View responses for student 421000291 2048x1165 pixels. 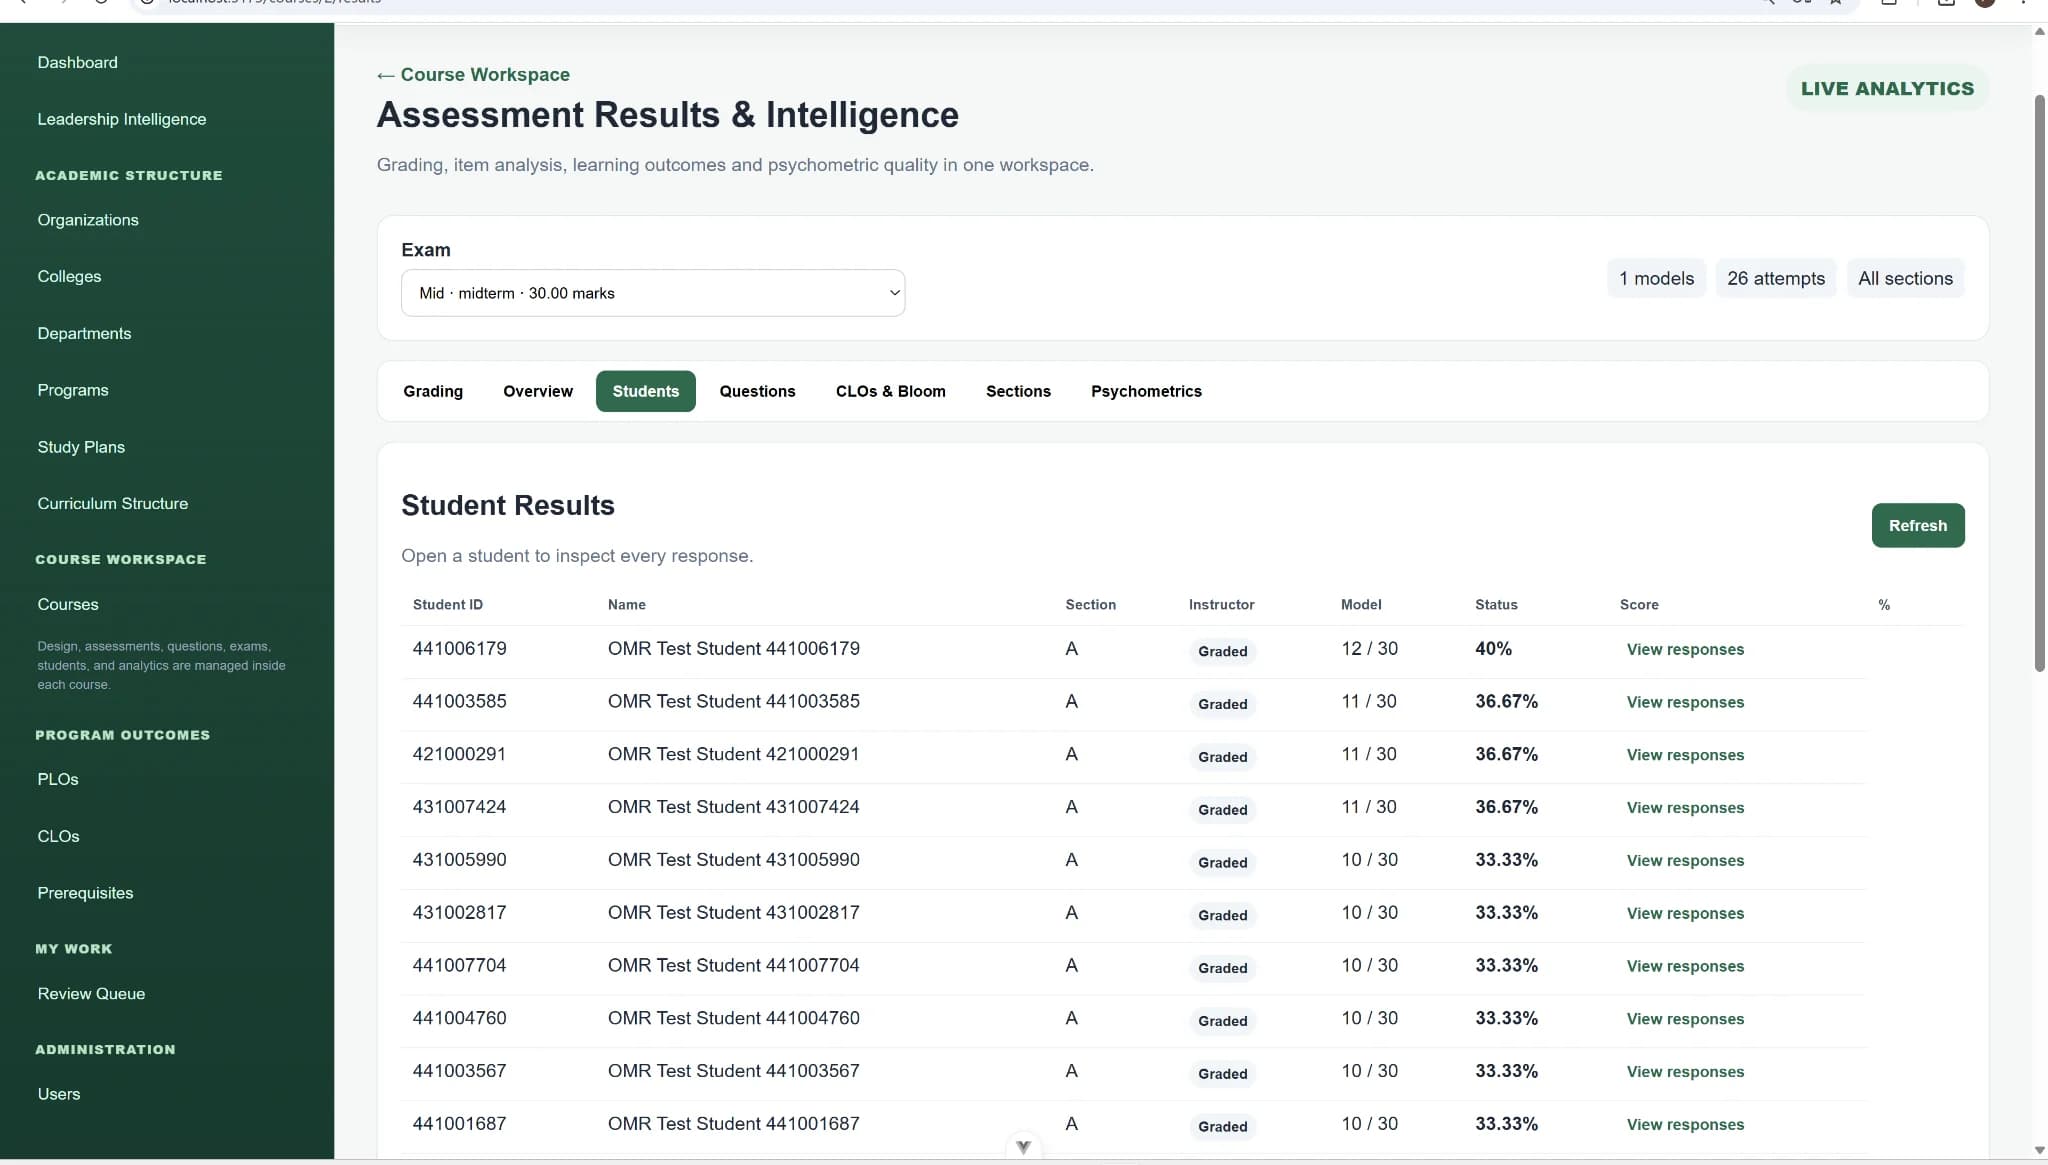(x=1685, y=756)
